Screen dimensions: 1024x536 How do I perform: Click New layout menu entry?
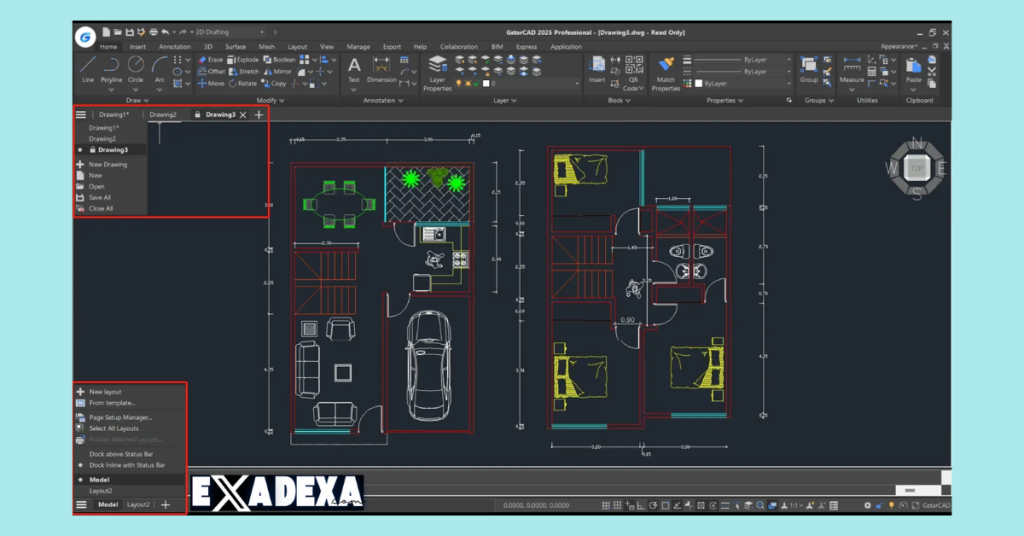[x=105, y=392]
